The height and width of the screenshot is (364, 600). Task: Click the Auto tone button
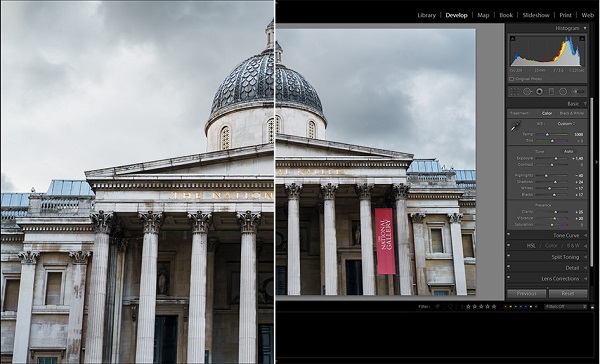569,152
